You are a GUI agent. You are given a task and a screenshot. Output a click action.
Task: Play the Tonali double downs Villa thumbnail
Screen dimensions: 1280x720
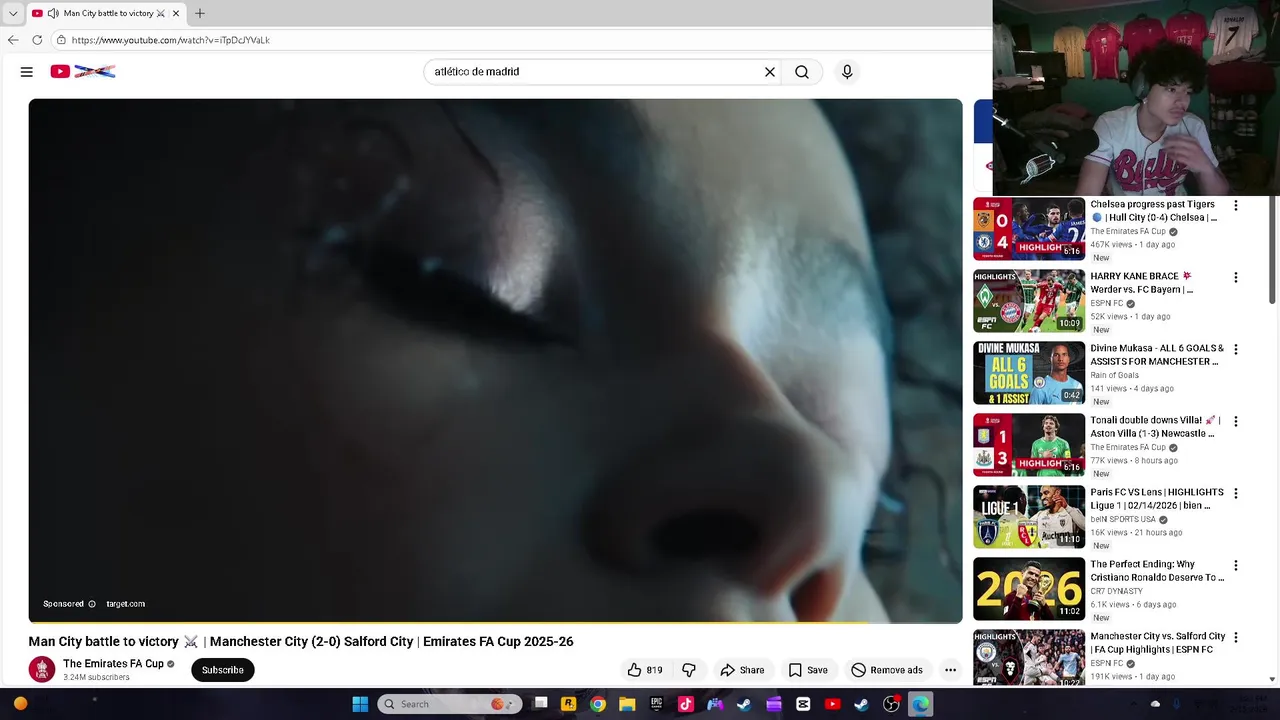point(1029,445)
